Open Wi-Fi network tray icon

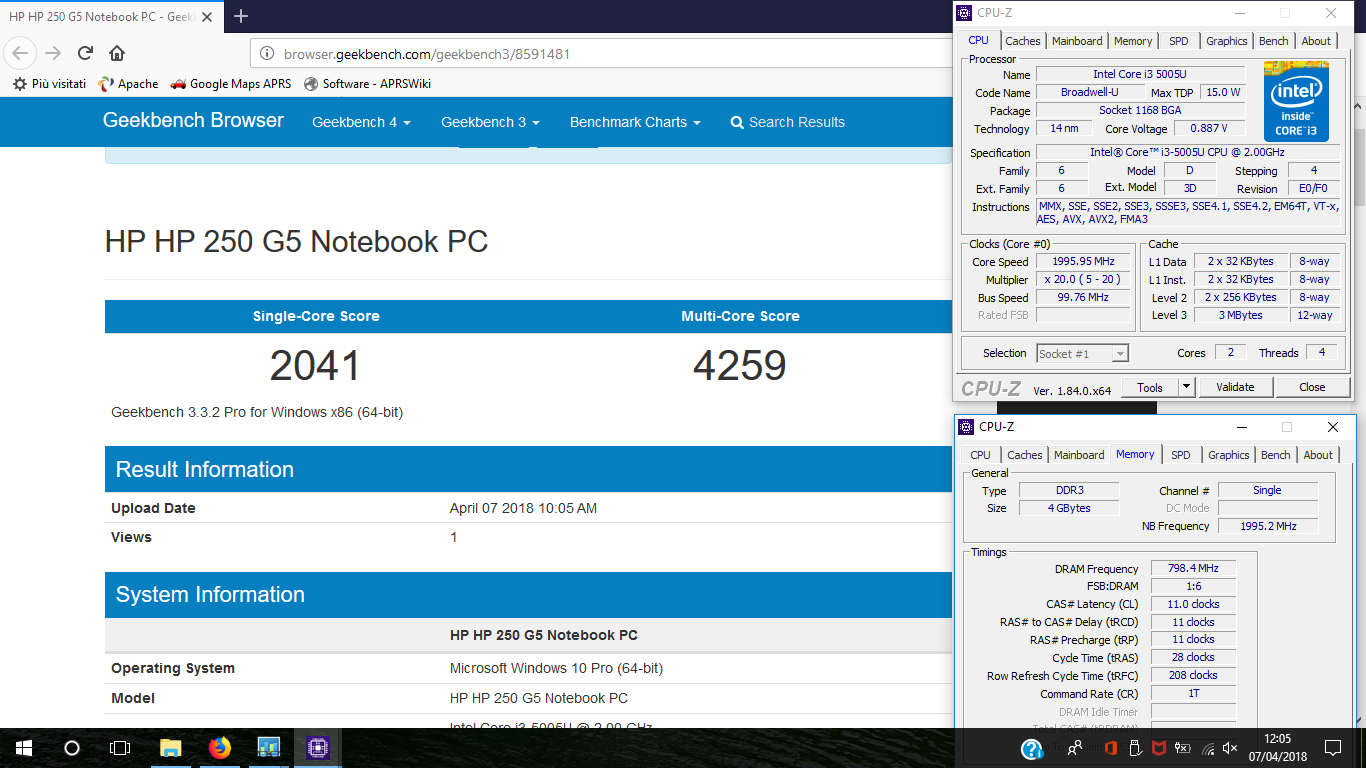(1208, 748)
